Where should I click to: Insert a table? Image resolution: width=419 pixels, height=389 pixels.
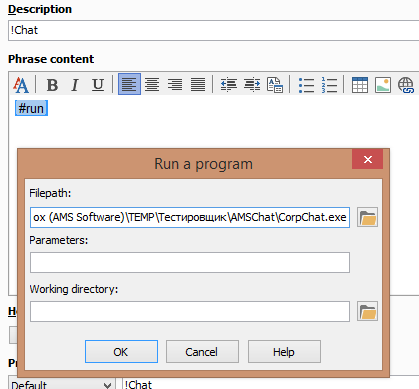tap(360, 85)
